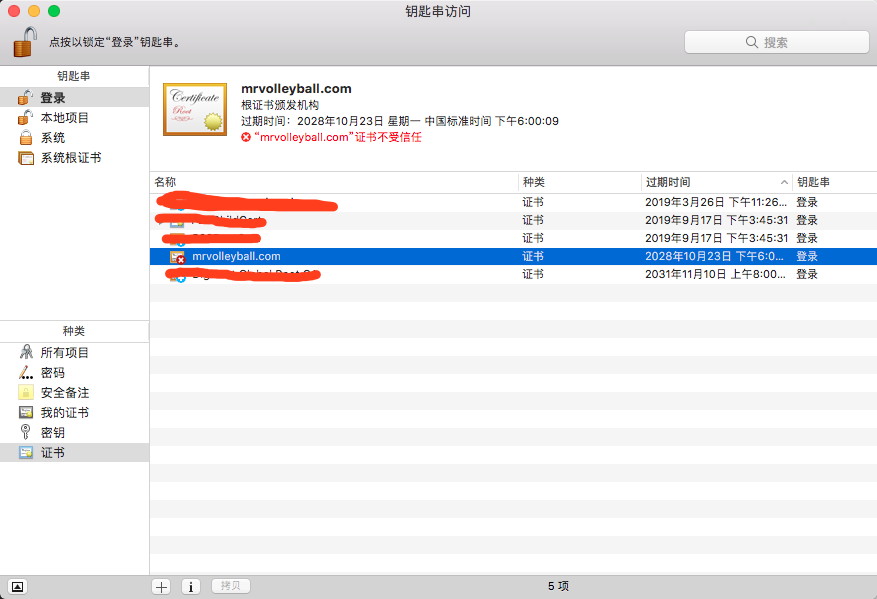Toggle the keychain list view button at bottom-left
This screenshot has height=599, width=877.
[x=17, y=586]
